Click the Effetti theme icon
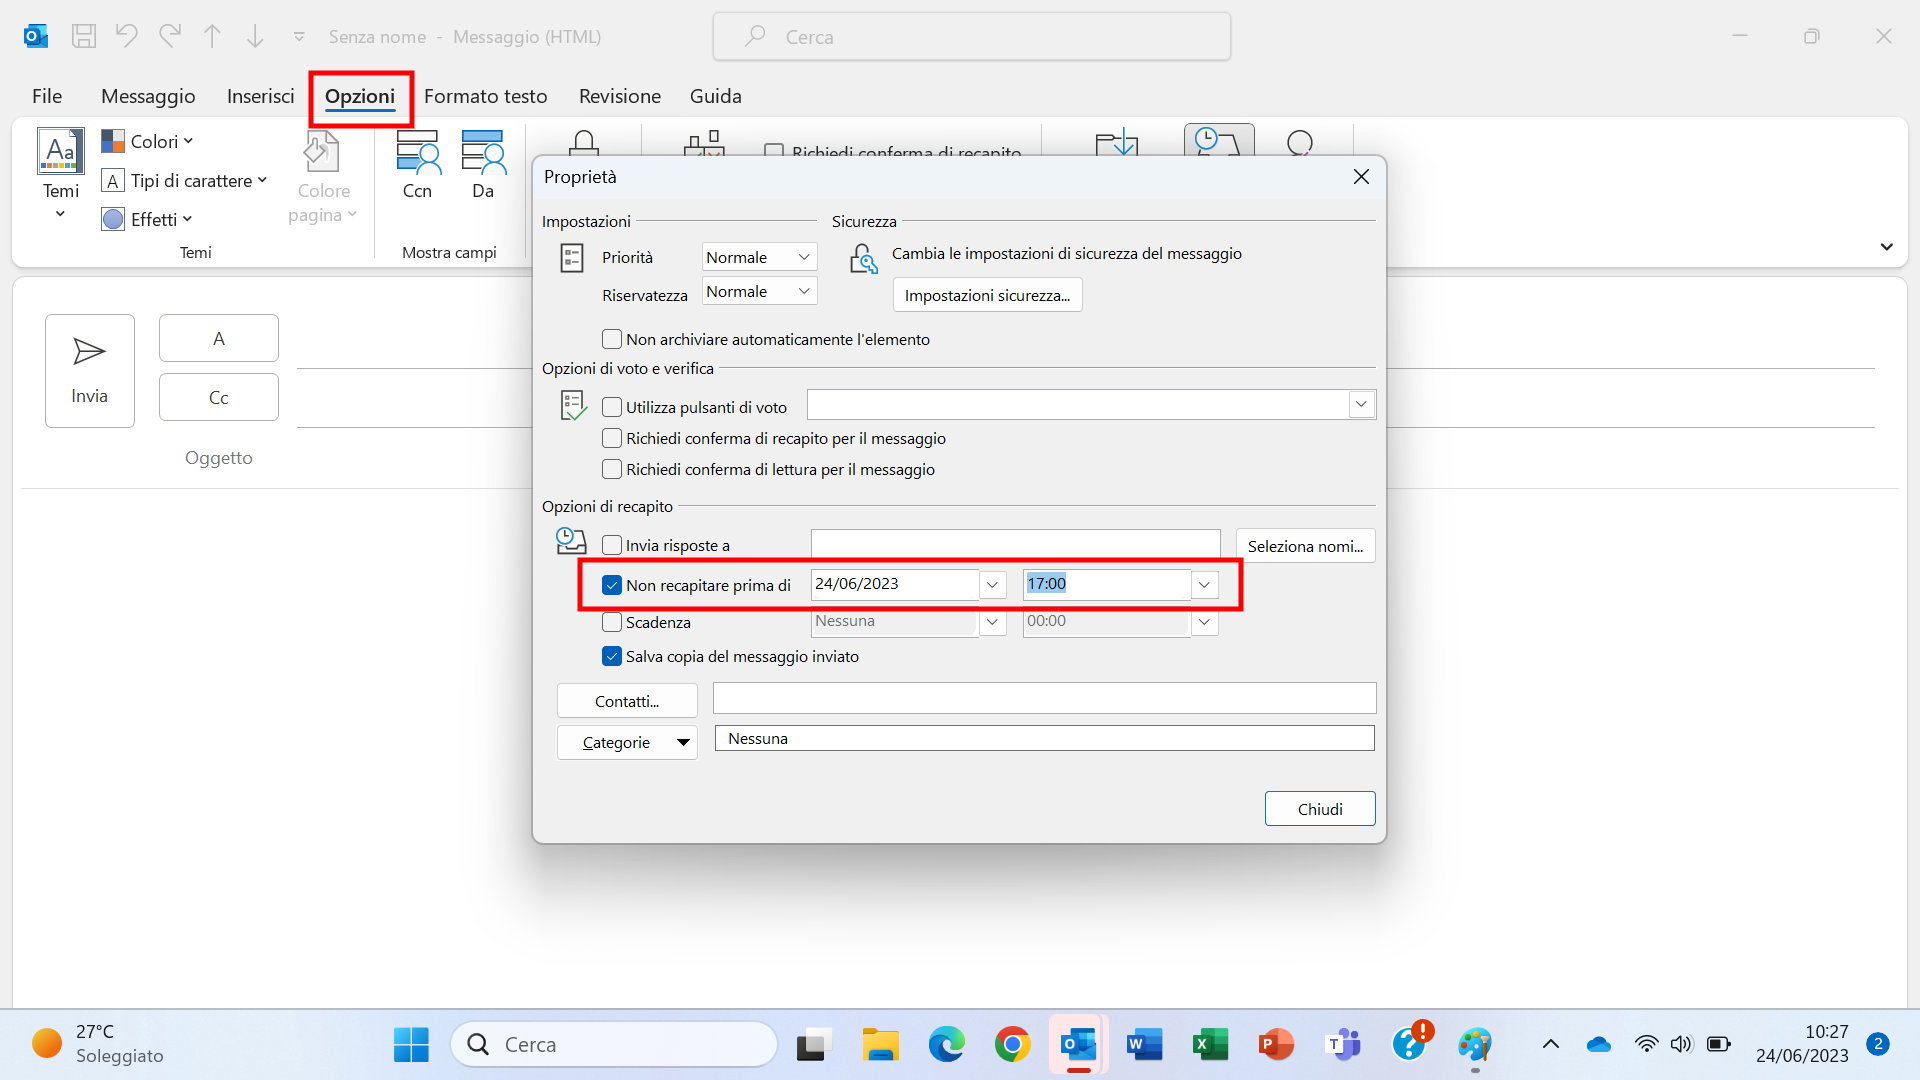The width and height of the screenshot is (1920, 1080). pyautogui.click(x=112, y=218)
